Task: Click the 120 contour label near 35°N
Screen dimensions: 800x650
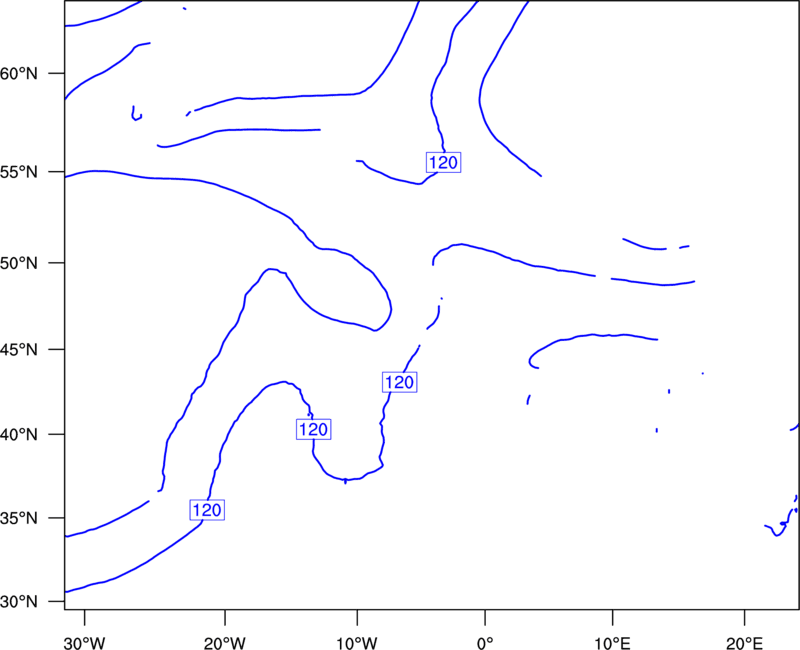Action: click(207, 510)
